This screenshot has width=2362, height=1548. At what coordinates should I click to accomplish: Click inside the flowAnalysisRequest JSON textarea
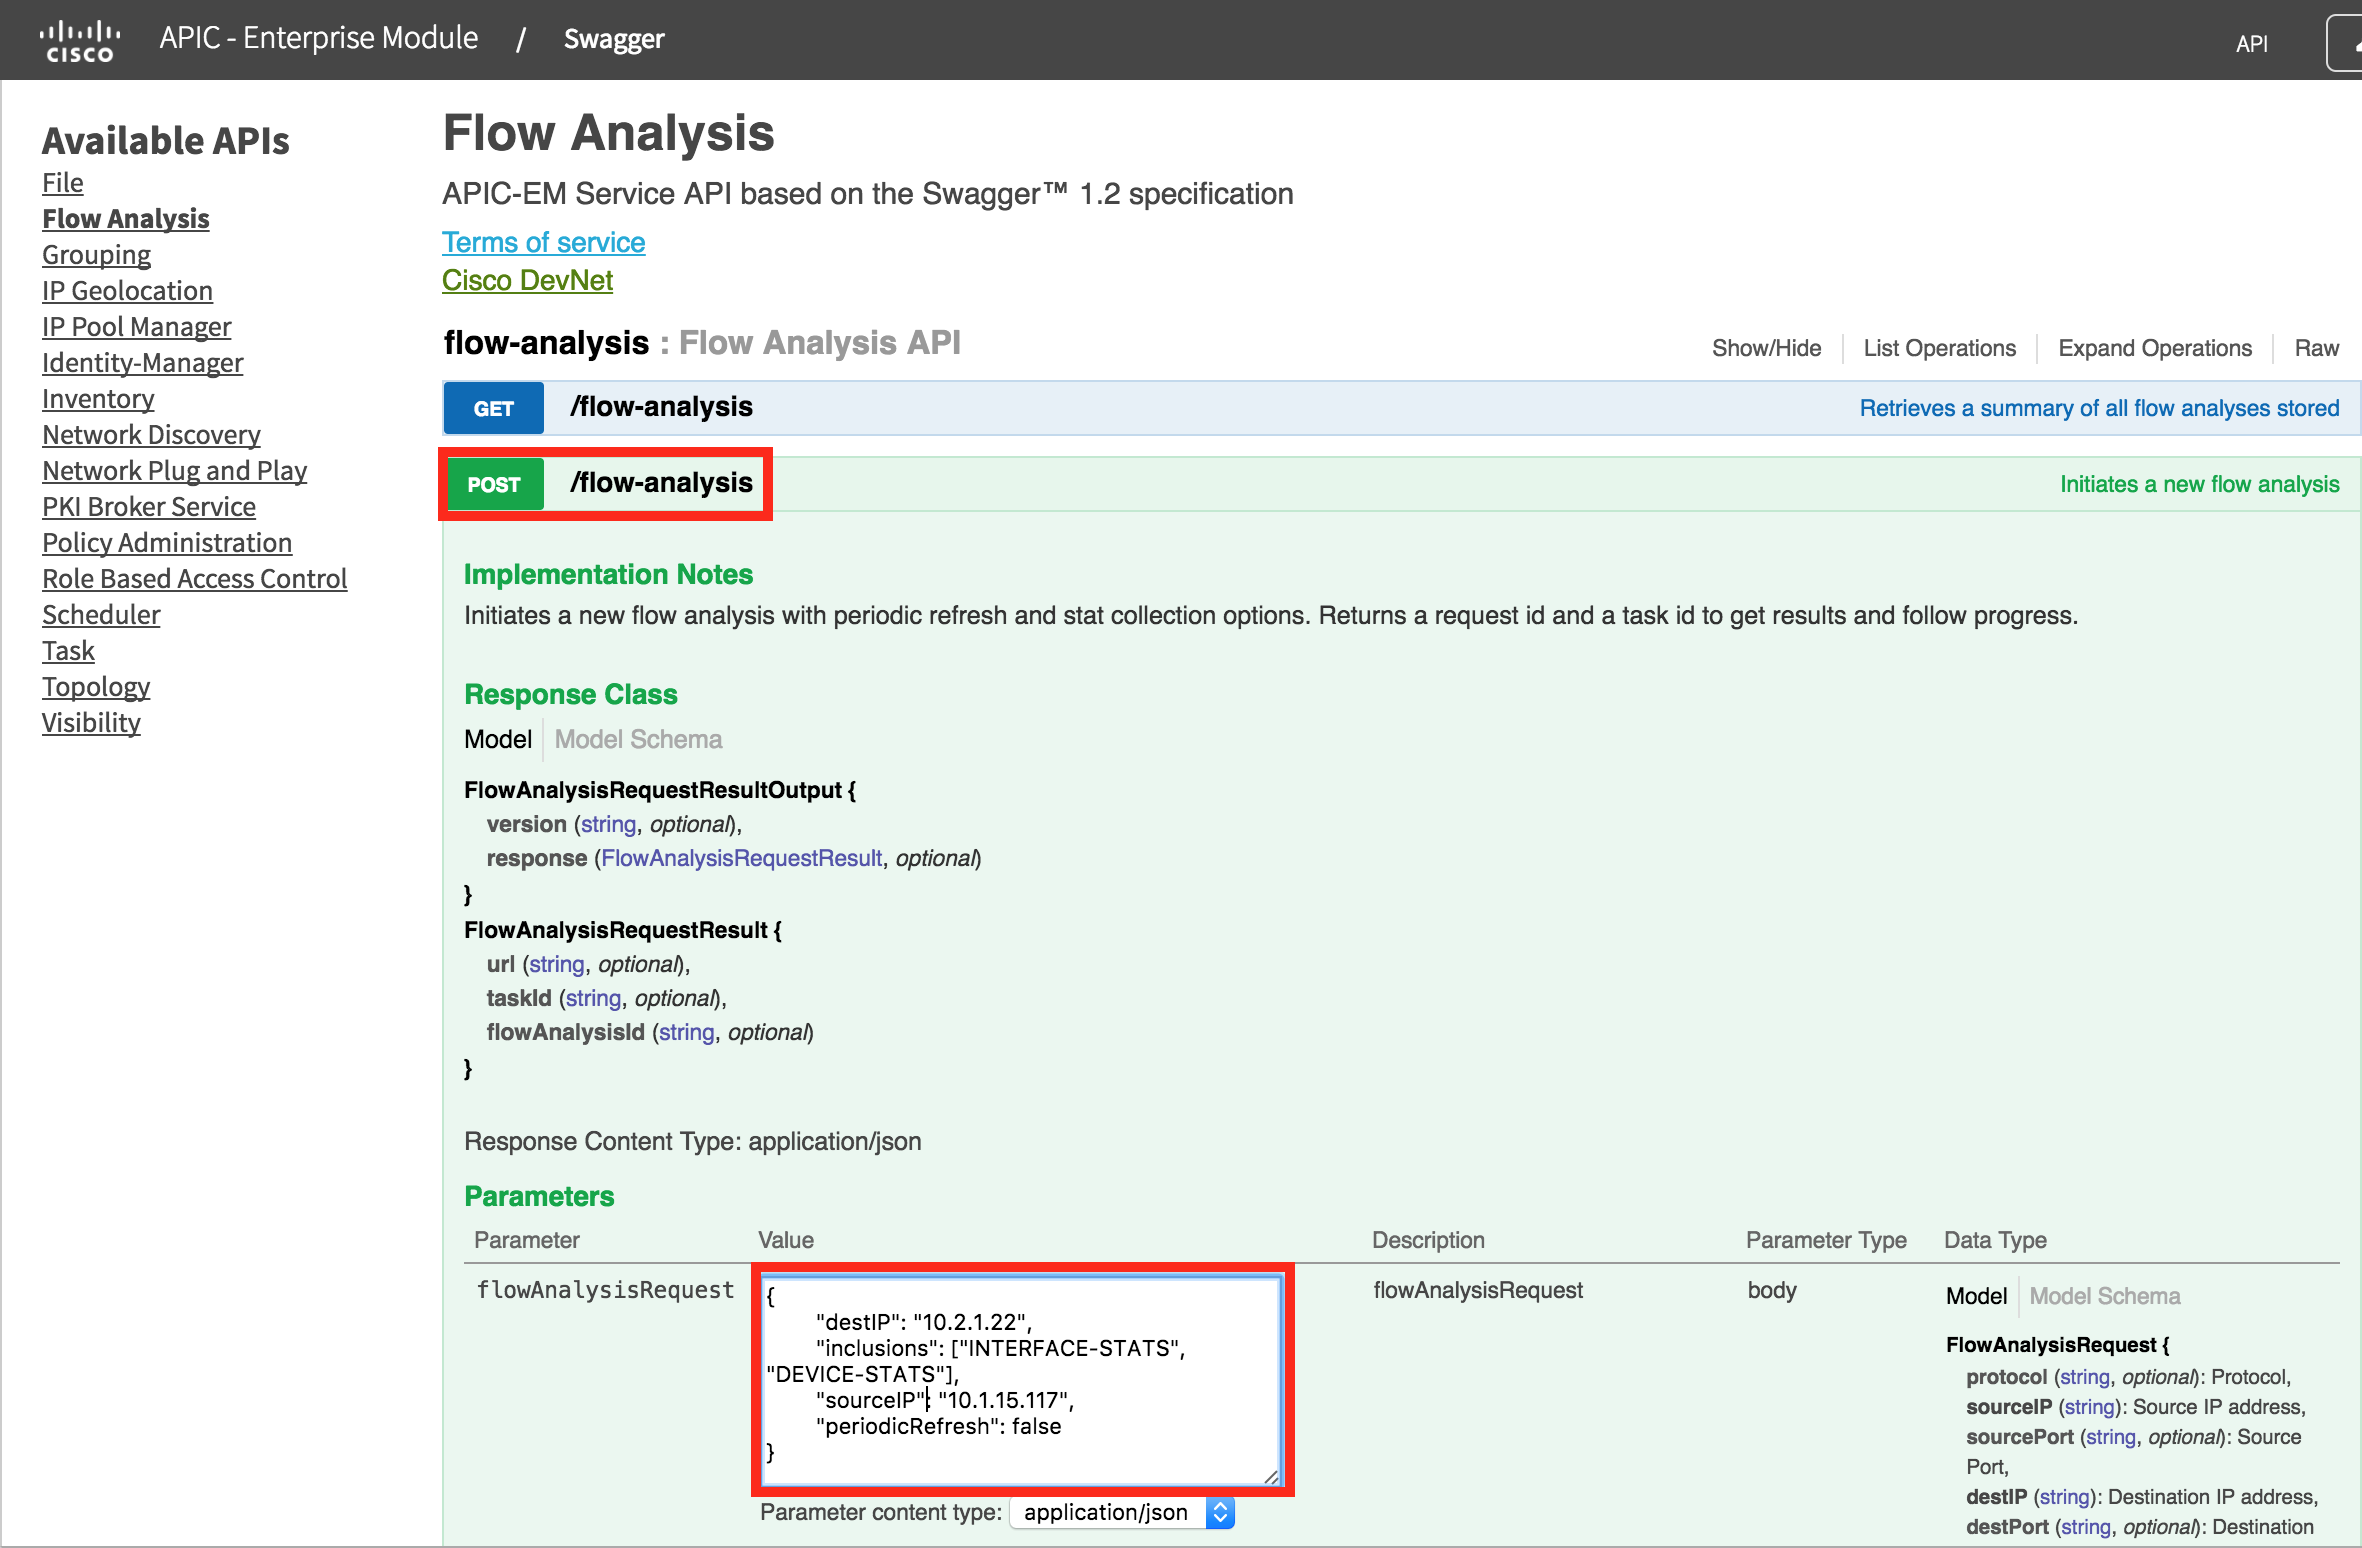(x=1021, y=1380)
